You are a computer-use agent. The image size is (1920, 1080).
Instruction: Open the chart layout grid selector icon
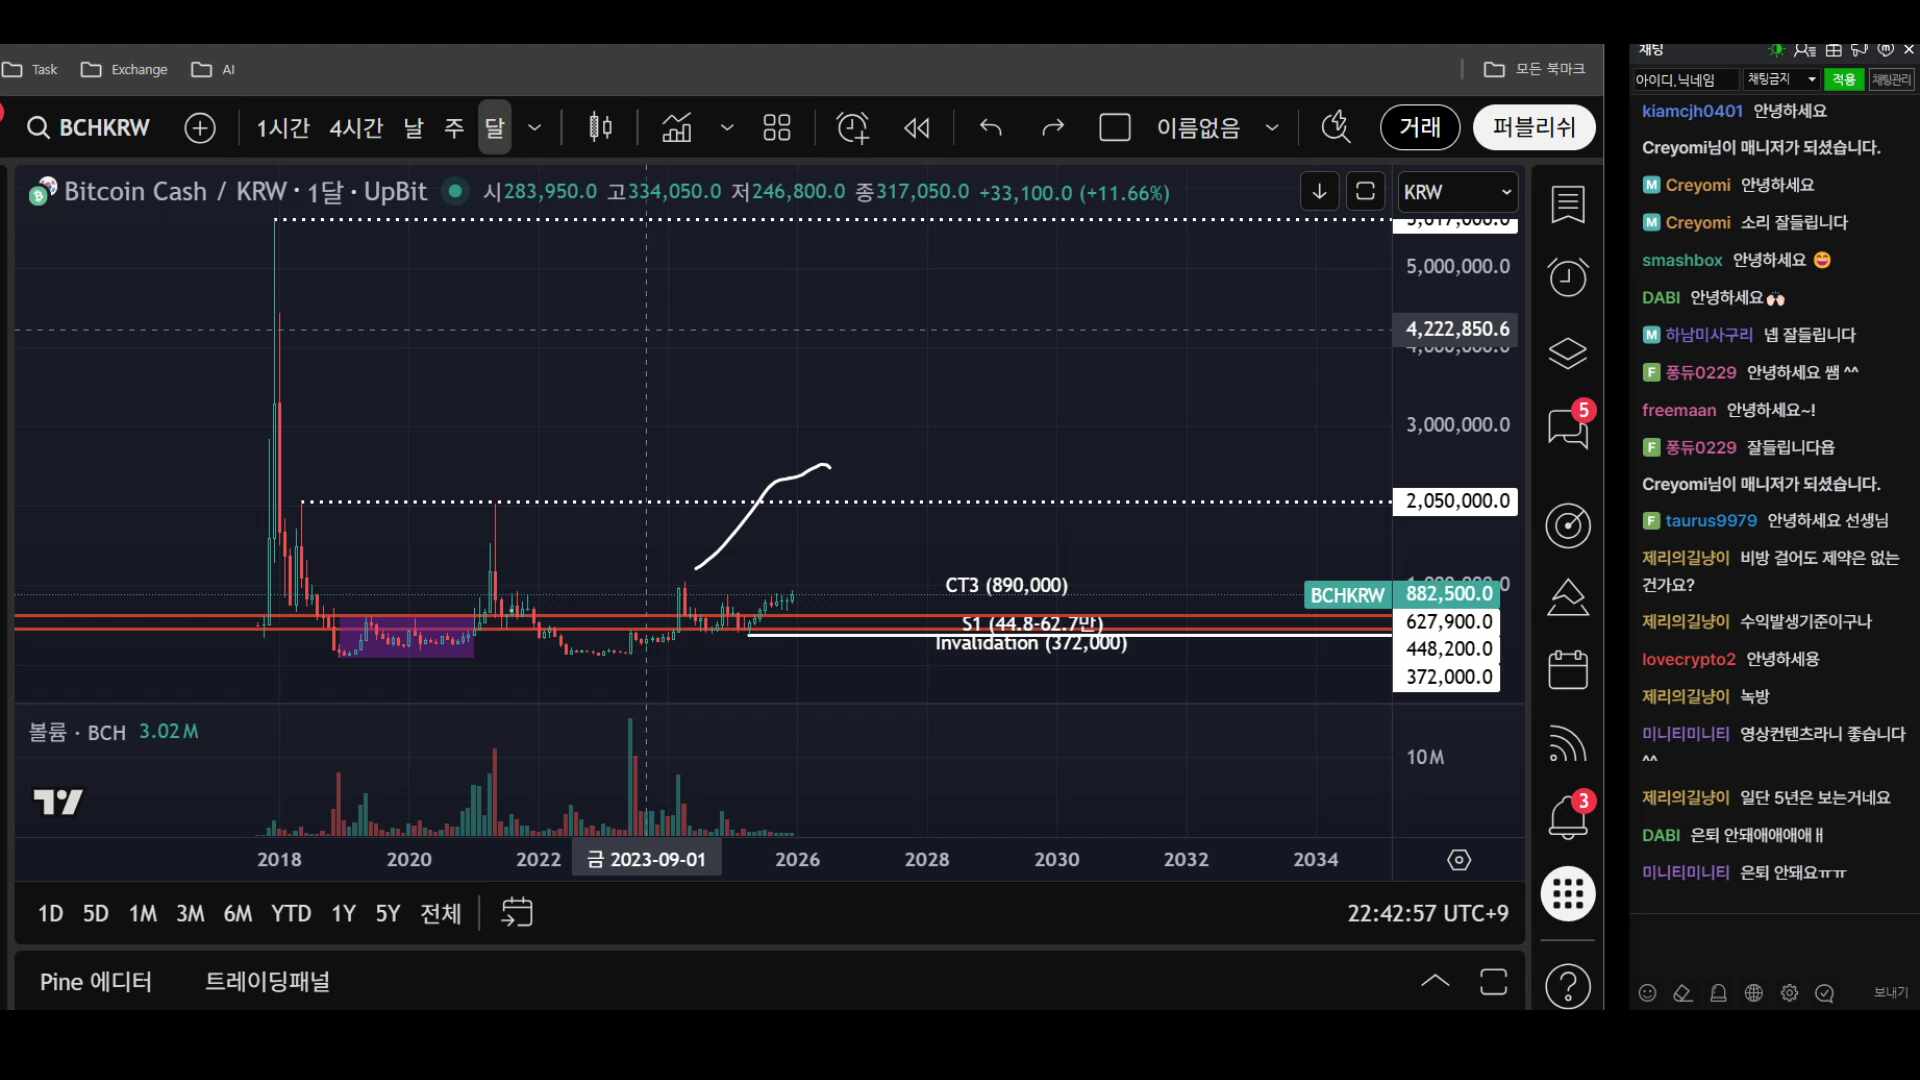coord(778,127)
